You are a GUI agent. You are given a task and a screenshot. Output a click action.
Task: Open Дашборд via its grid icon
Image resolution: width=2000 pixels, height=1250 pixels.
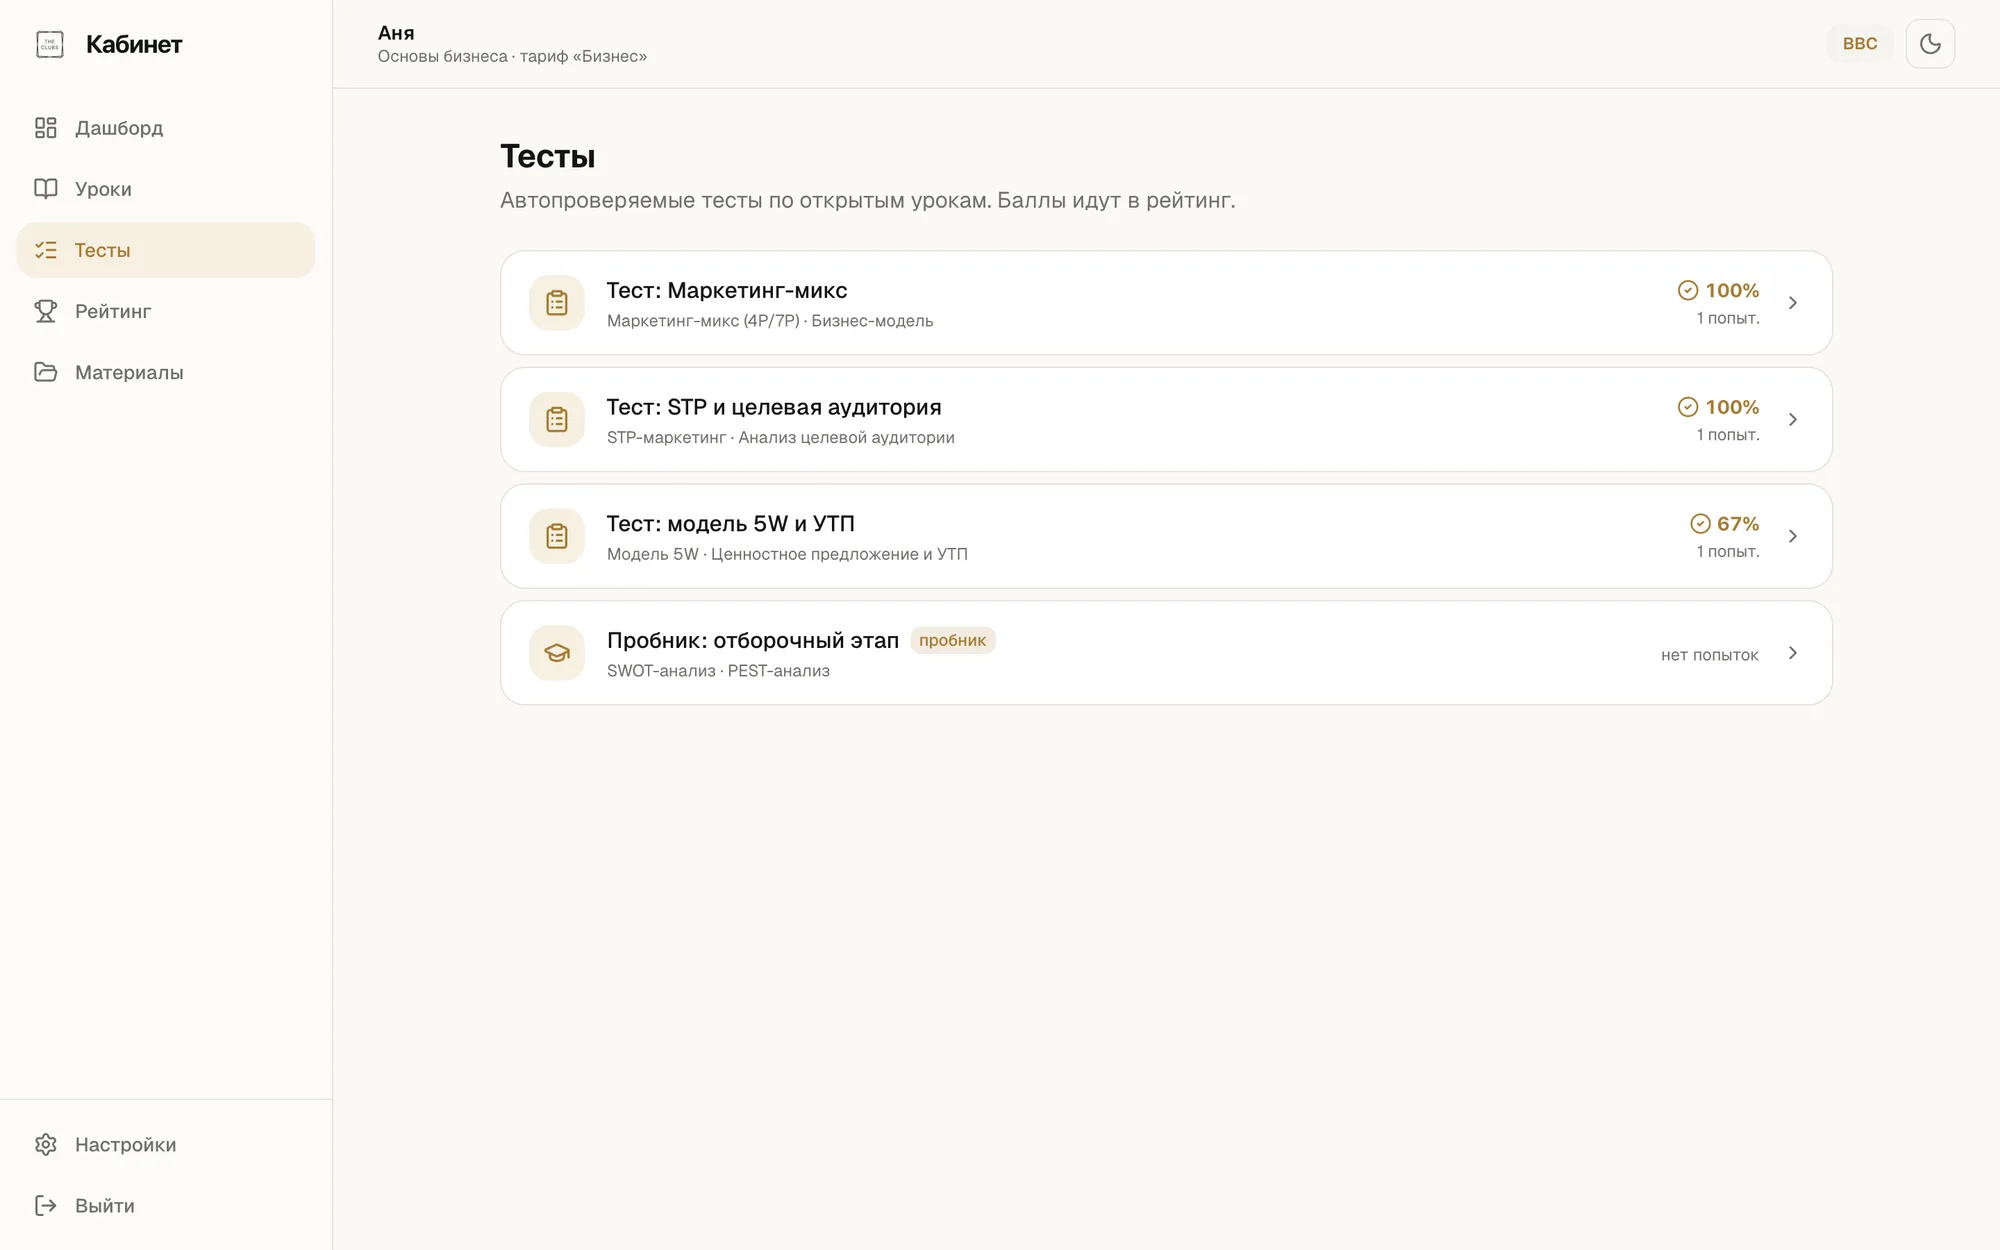46,128
